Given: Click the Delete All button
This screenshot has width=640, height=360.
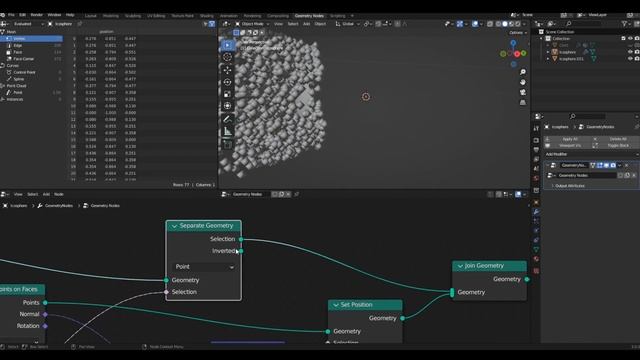Looking at the screenshot, I should click(617, 139).
